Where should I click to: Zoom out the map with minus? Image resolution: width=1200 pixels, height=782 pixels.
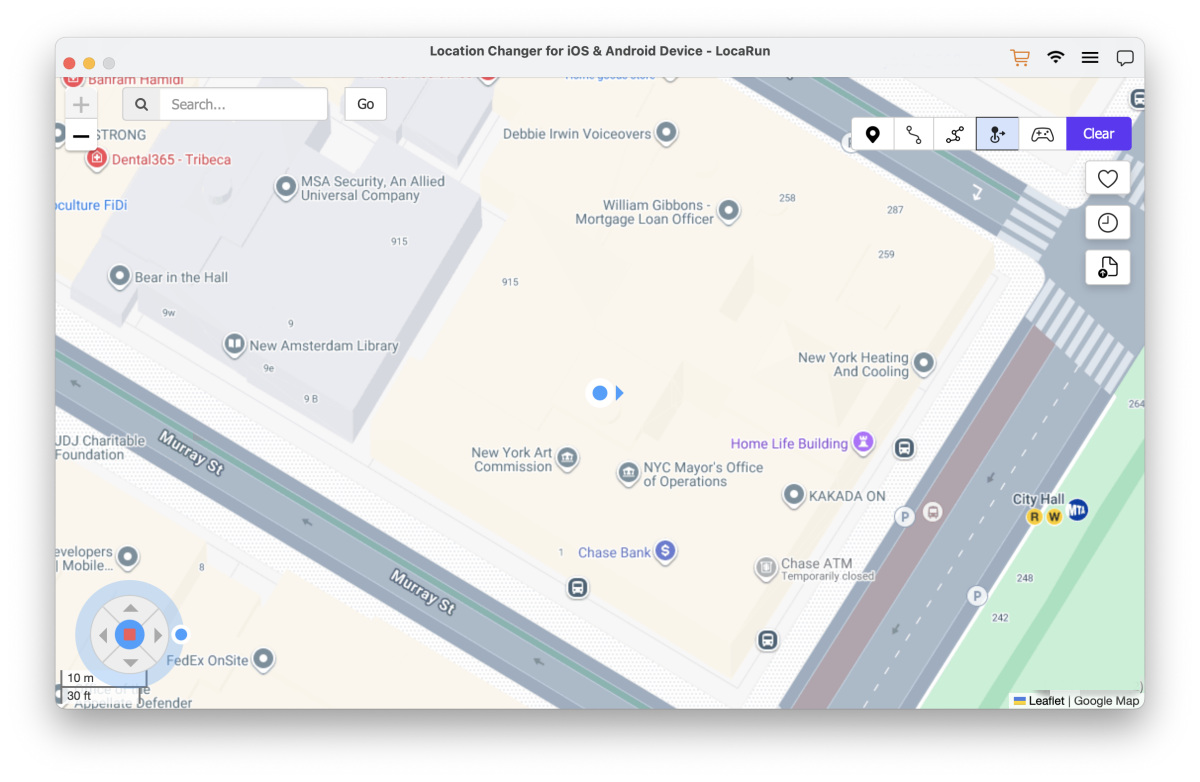coord(81,135)
